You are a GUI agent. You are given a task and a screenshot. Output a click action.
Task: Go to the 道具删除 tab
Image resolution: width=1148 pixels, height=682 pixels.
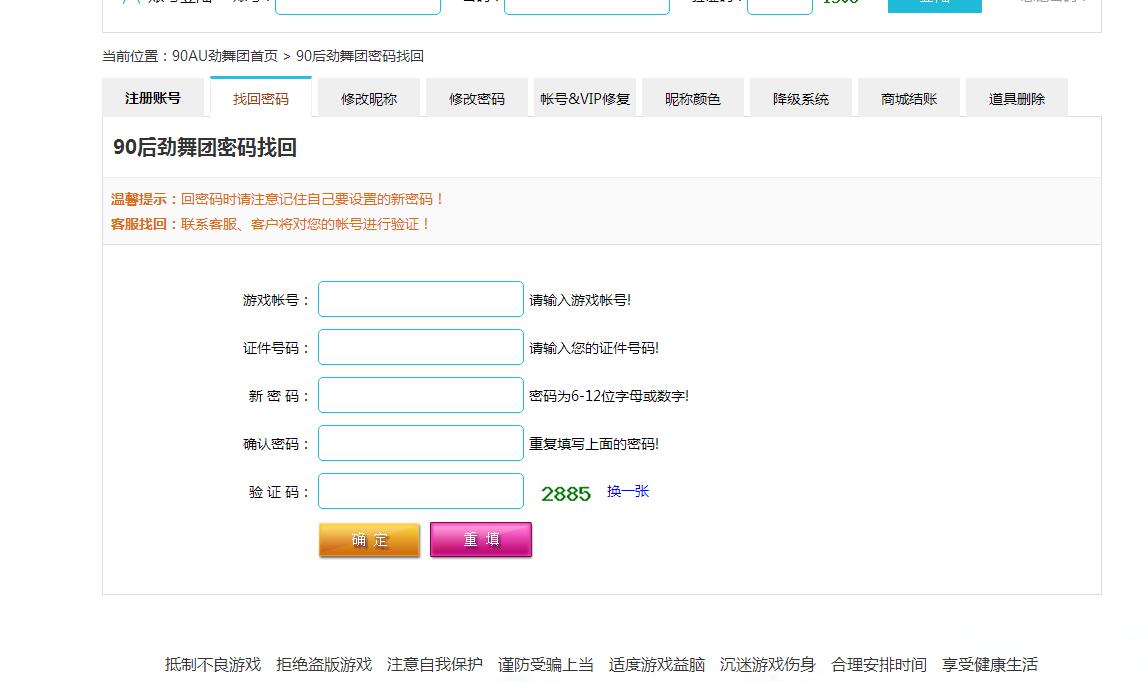point(1017,98)
